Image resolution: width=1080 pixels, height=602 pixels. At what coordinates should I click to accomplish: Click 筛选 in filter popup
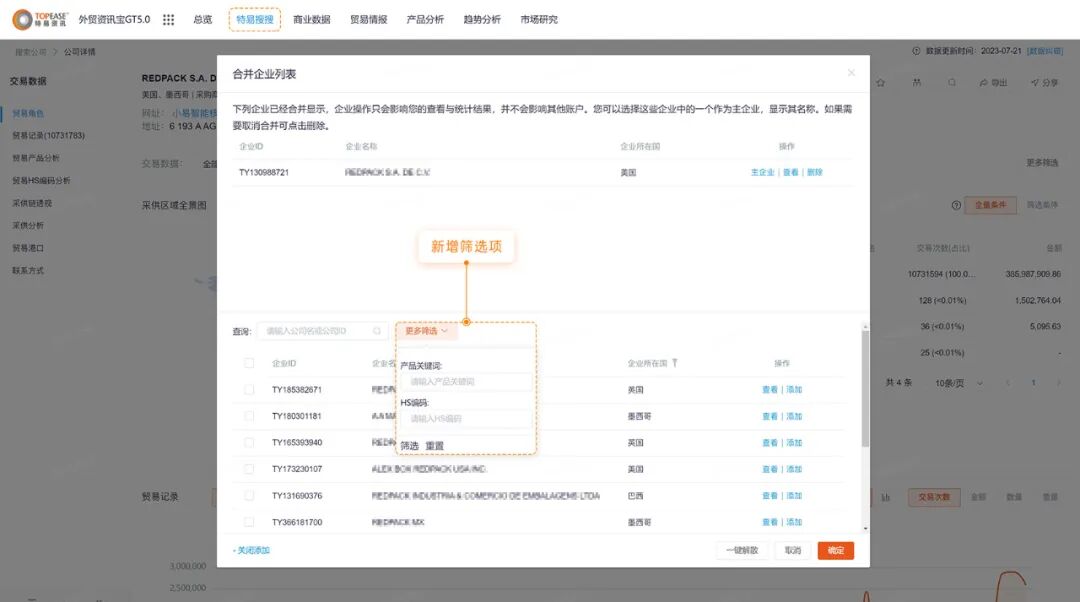[x=410, y=446]
